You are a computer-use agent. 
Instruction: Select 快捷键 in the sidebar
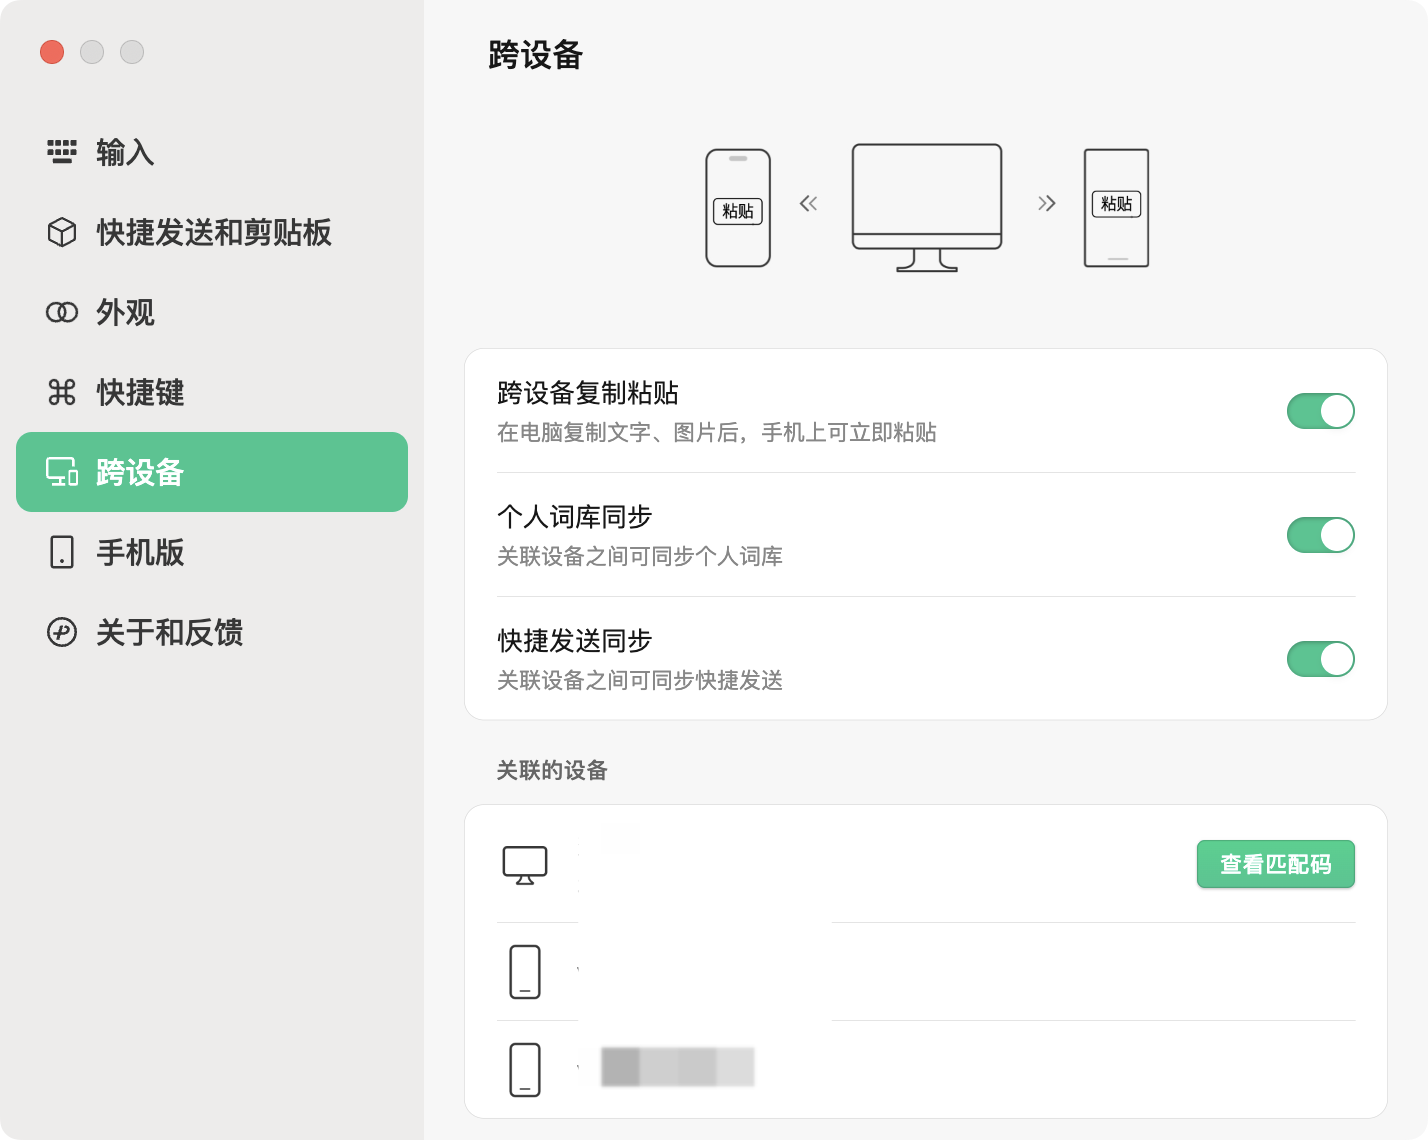[x=212, y=392]
